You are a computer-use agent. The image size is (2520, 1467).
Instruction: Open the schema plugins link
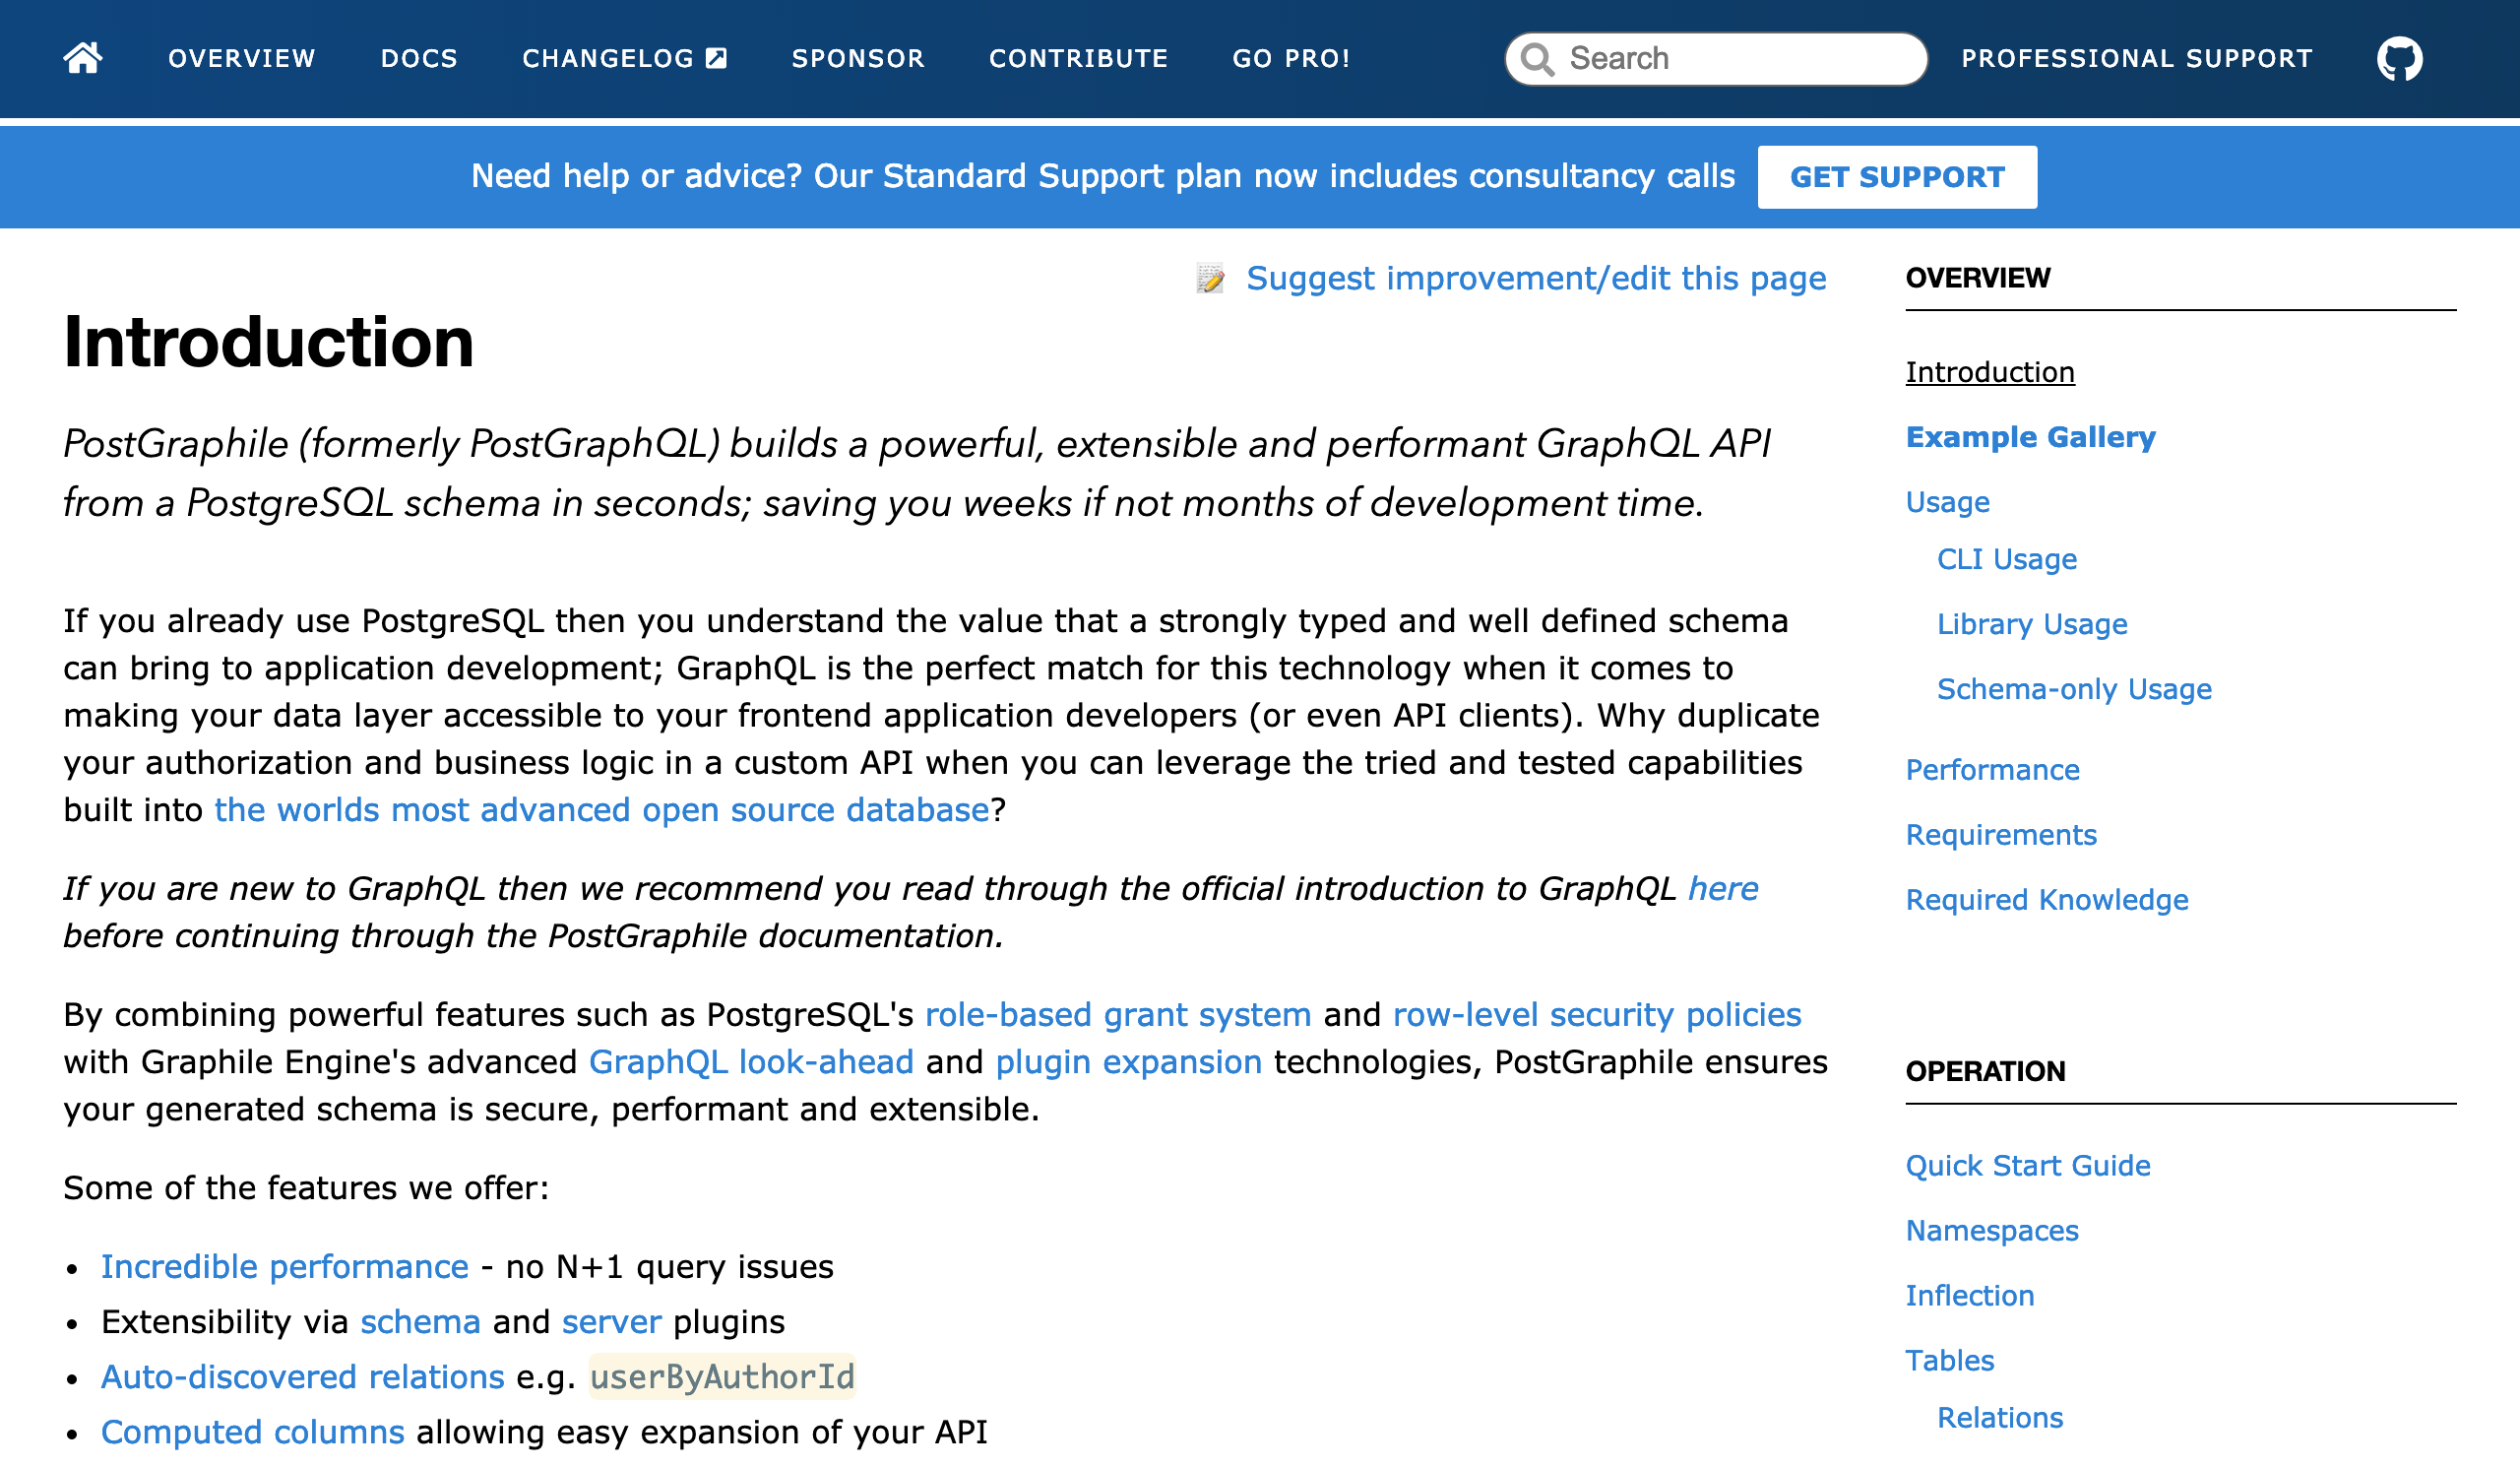420,1322
